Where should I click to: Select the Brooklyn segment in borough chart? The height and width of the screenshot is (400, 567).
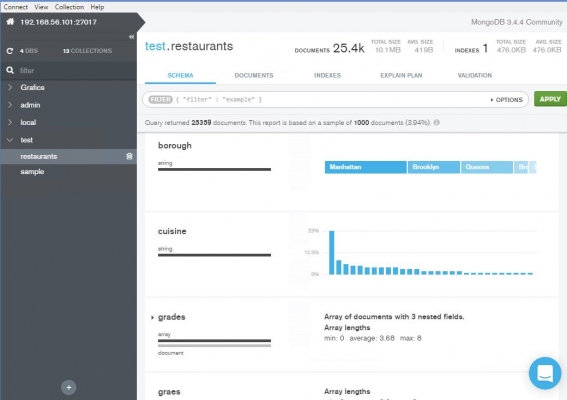[x=434, y=167]
